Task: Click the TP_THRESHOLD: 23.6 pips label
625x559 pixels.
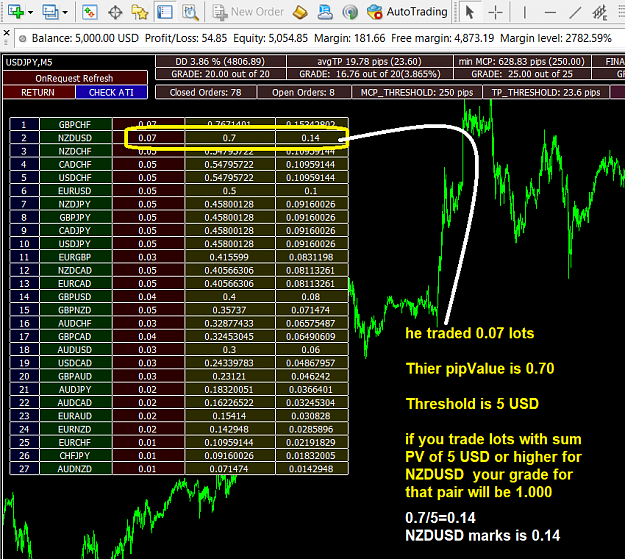Action: (x=546, y=93)
